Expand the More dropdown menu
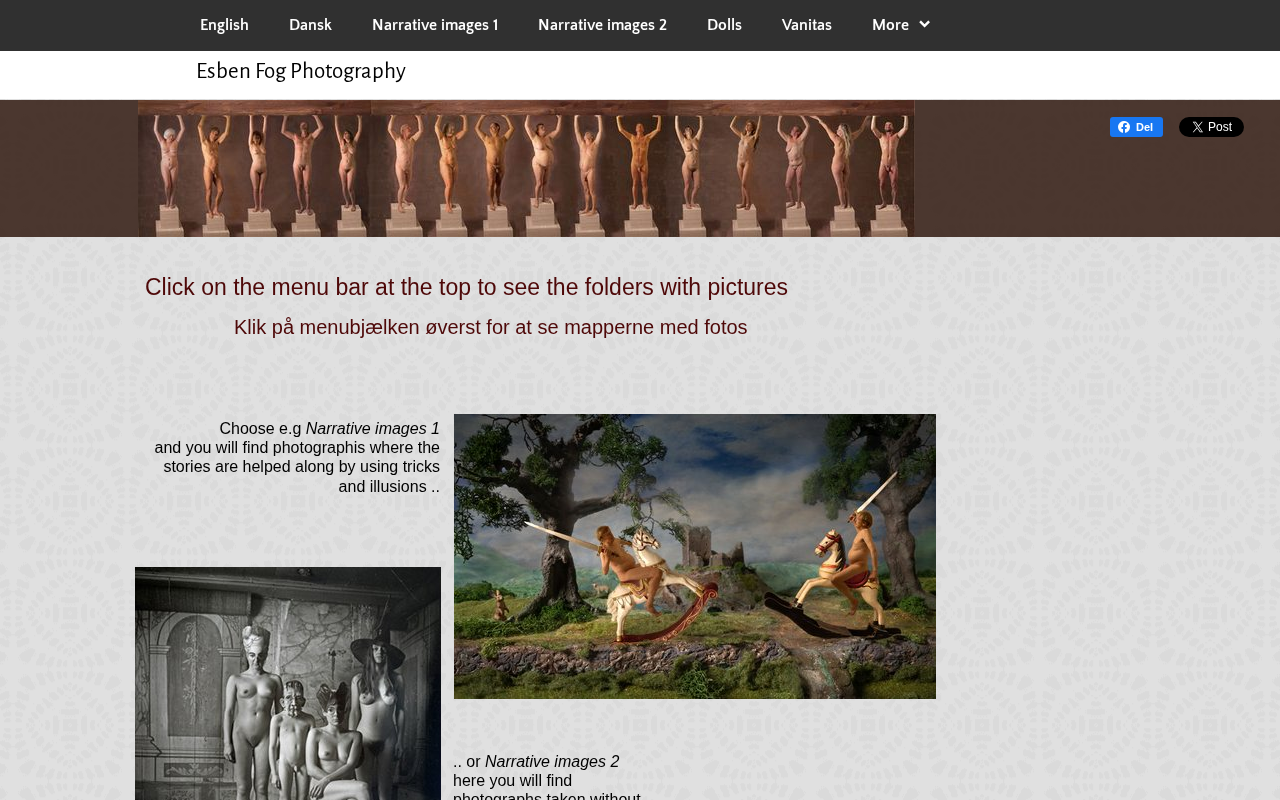The image size is (1280, 800). pyautogui.click(x=901, y=25)
